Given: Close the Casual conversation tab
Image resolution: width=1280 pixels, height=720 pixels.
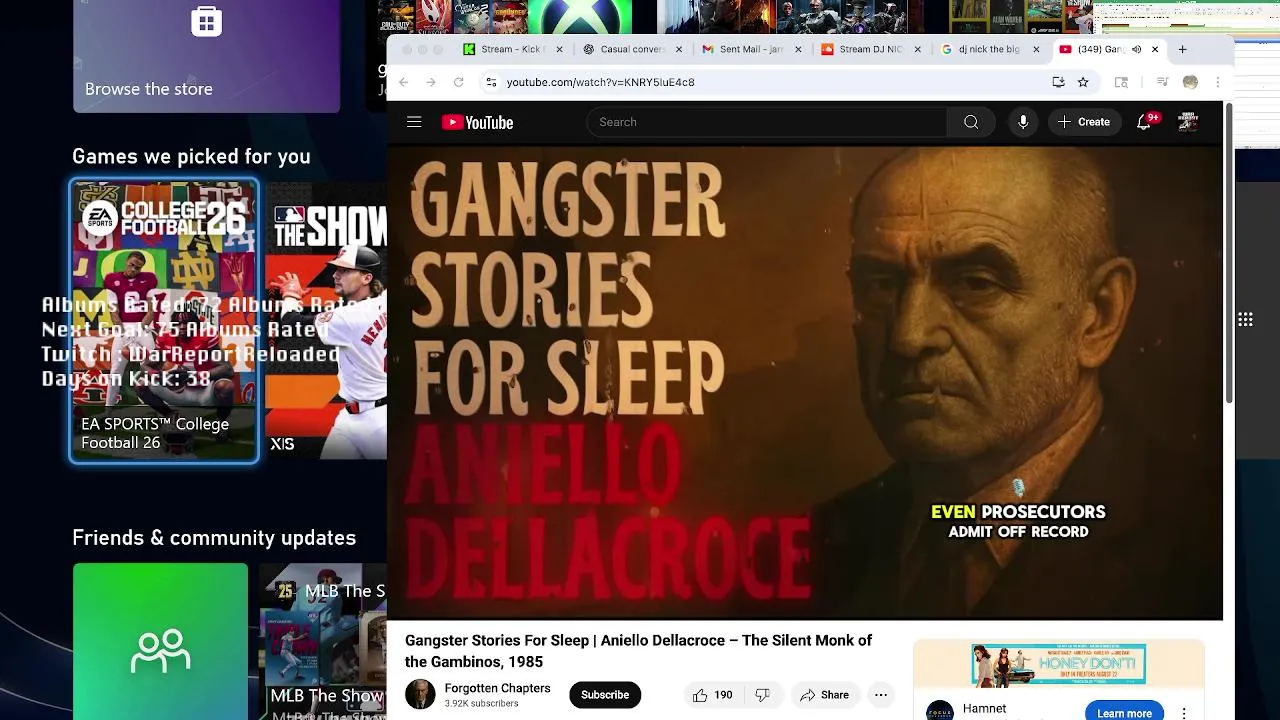Looking at the screenshot, I should click(679, 49).
